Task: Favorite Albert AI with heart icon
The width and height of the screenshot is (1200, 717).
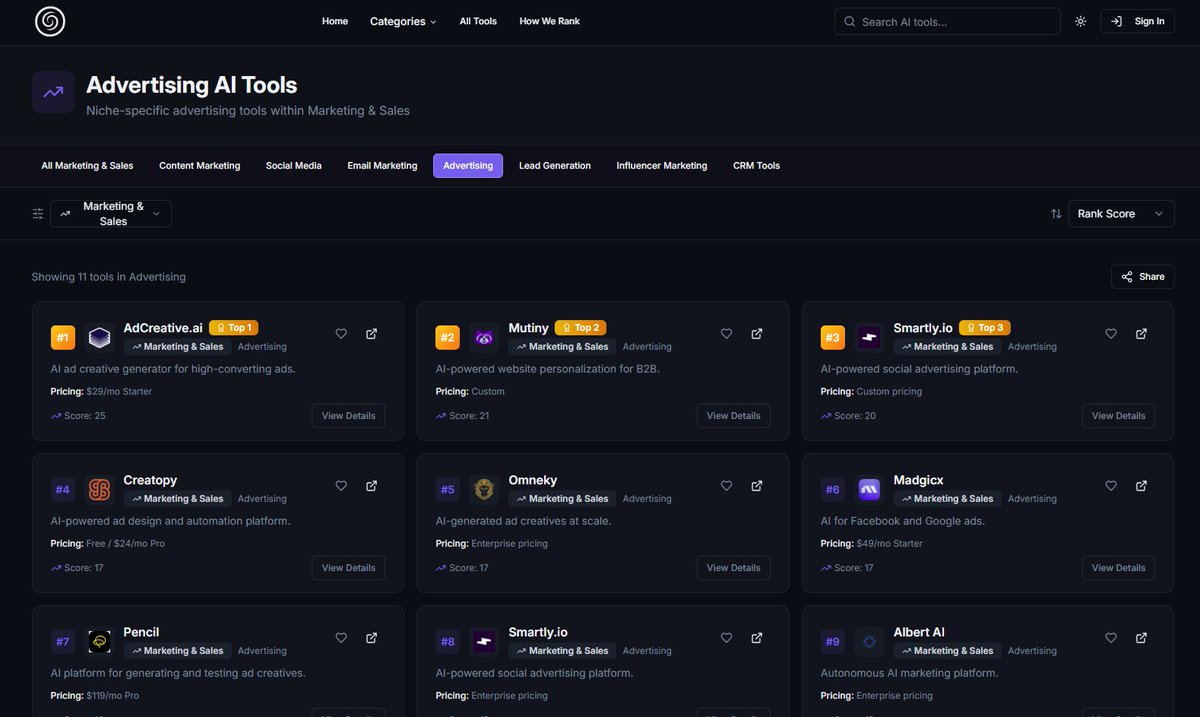Action: pyautogui.click(x=1111, y=638)
